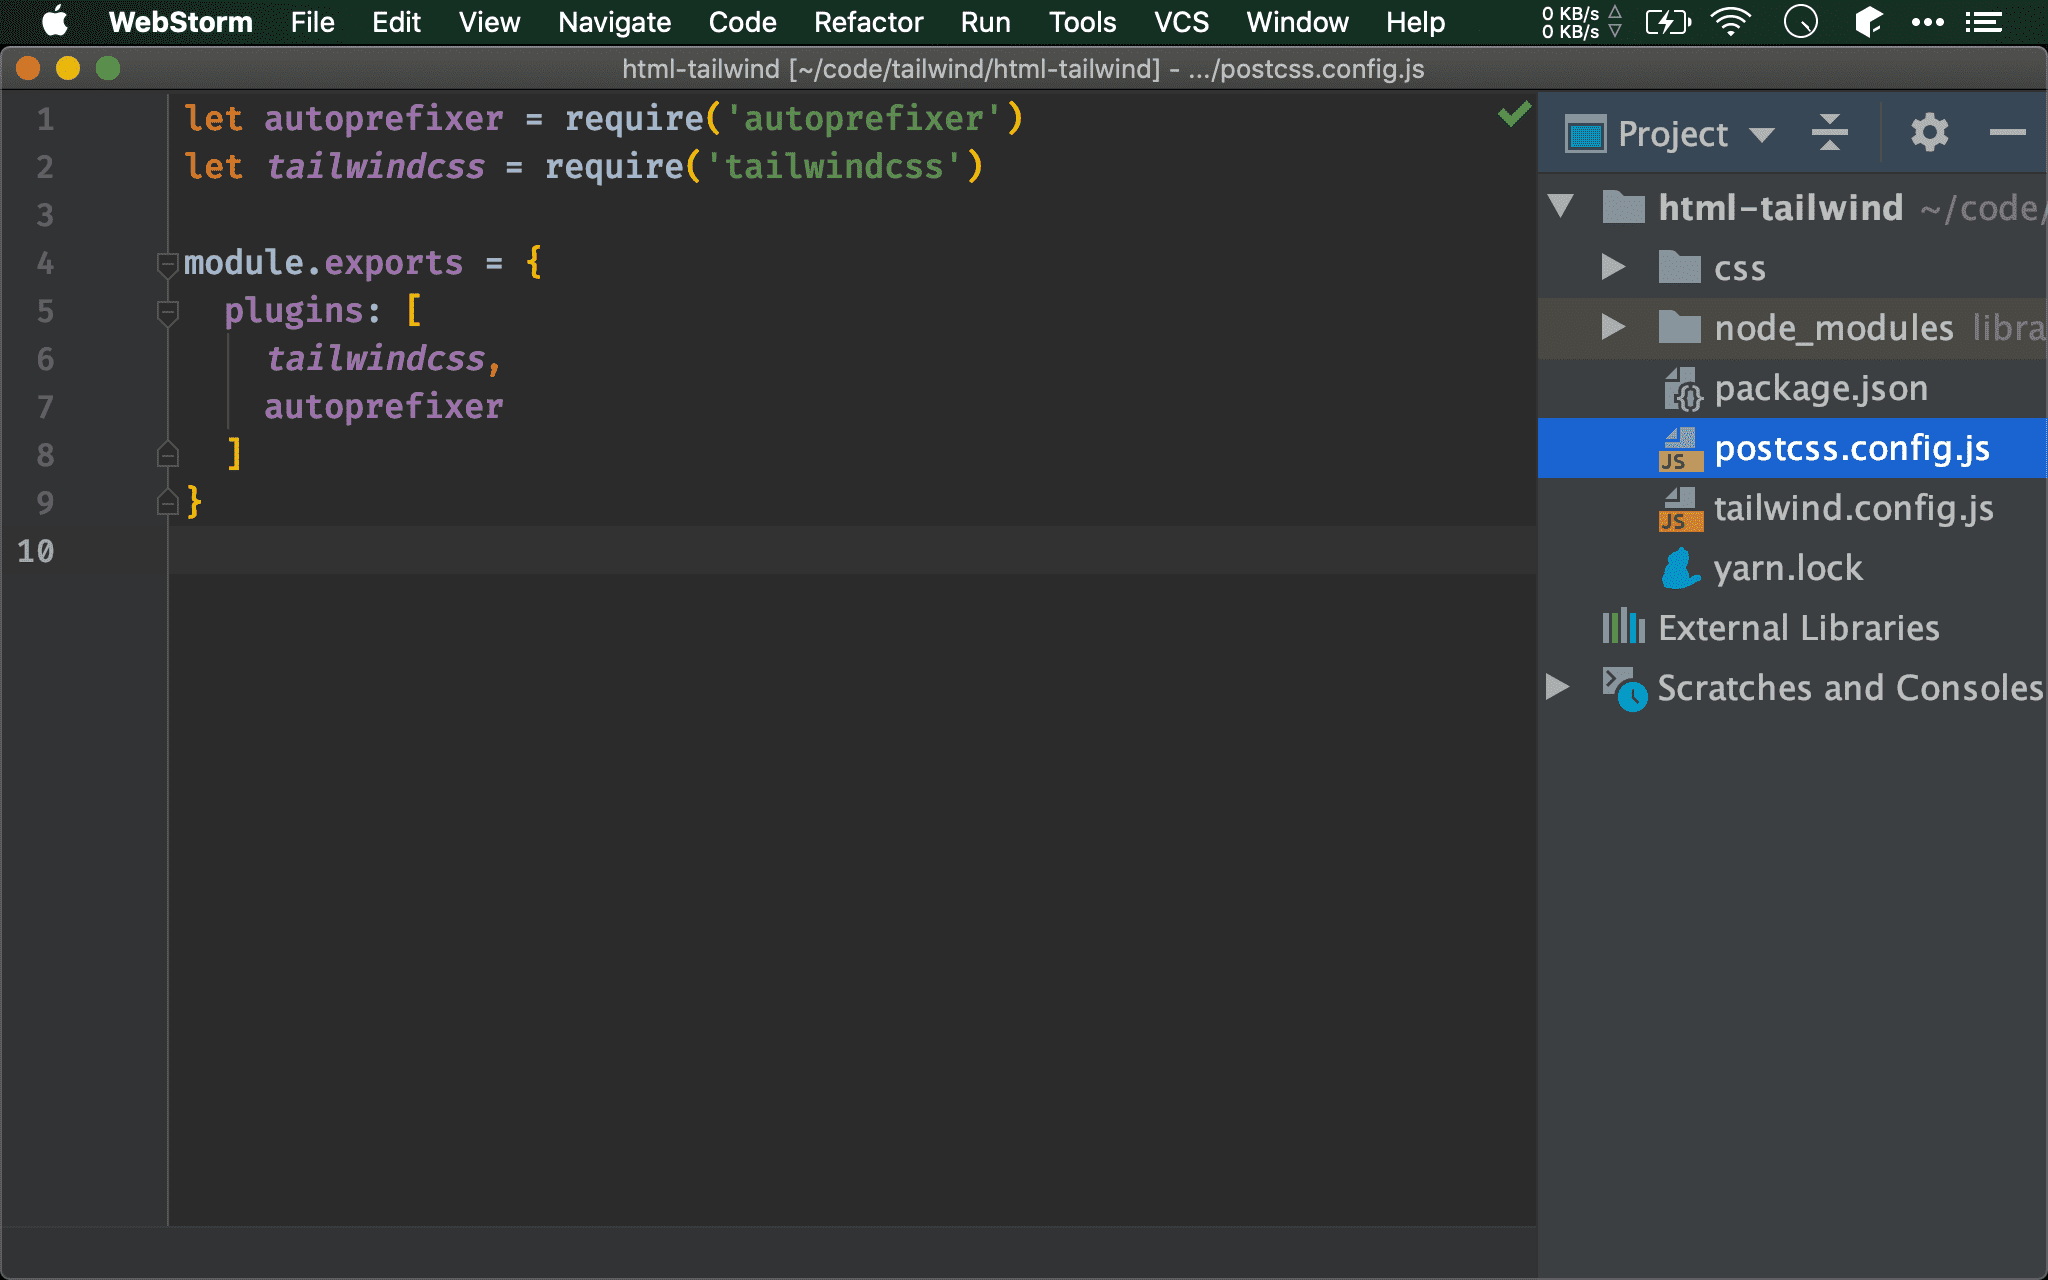Click 'autoprefixer' string on line 1
The height and width of the screenshot is (1280, 2048).
point(864,118)
